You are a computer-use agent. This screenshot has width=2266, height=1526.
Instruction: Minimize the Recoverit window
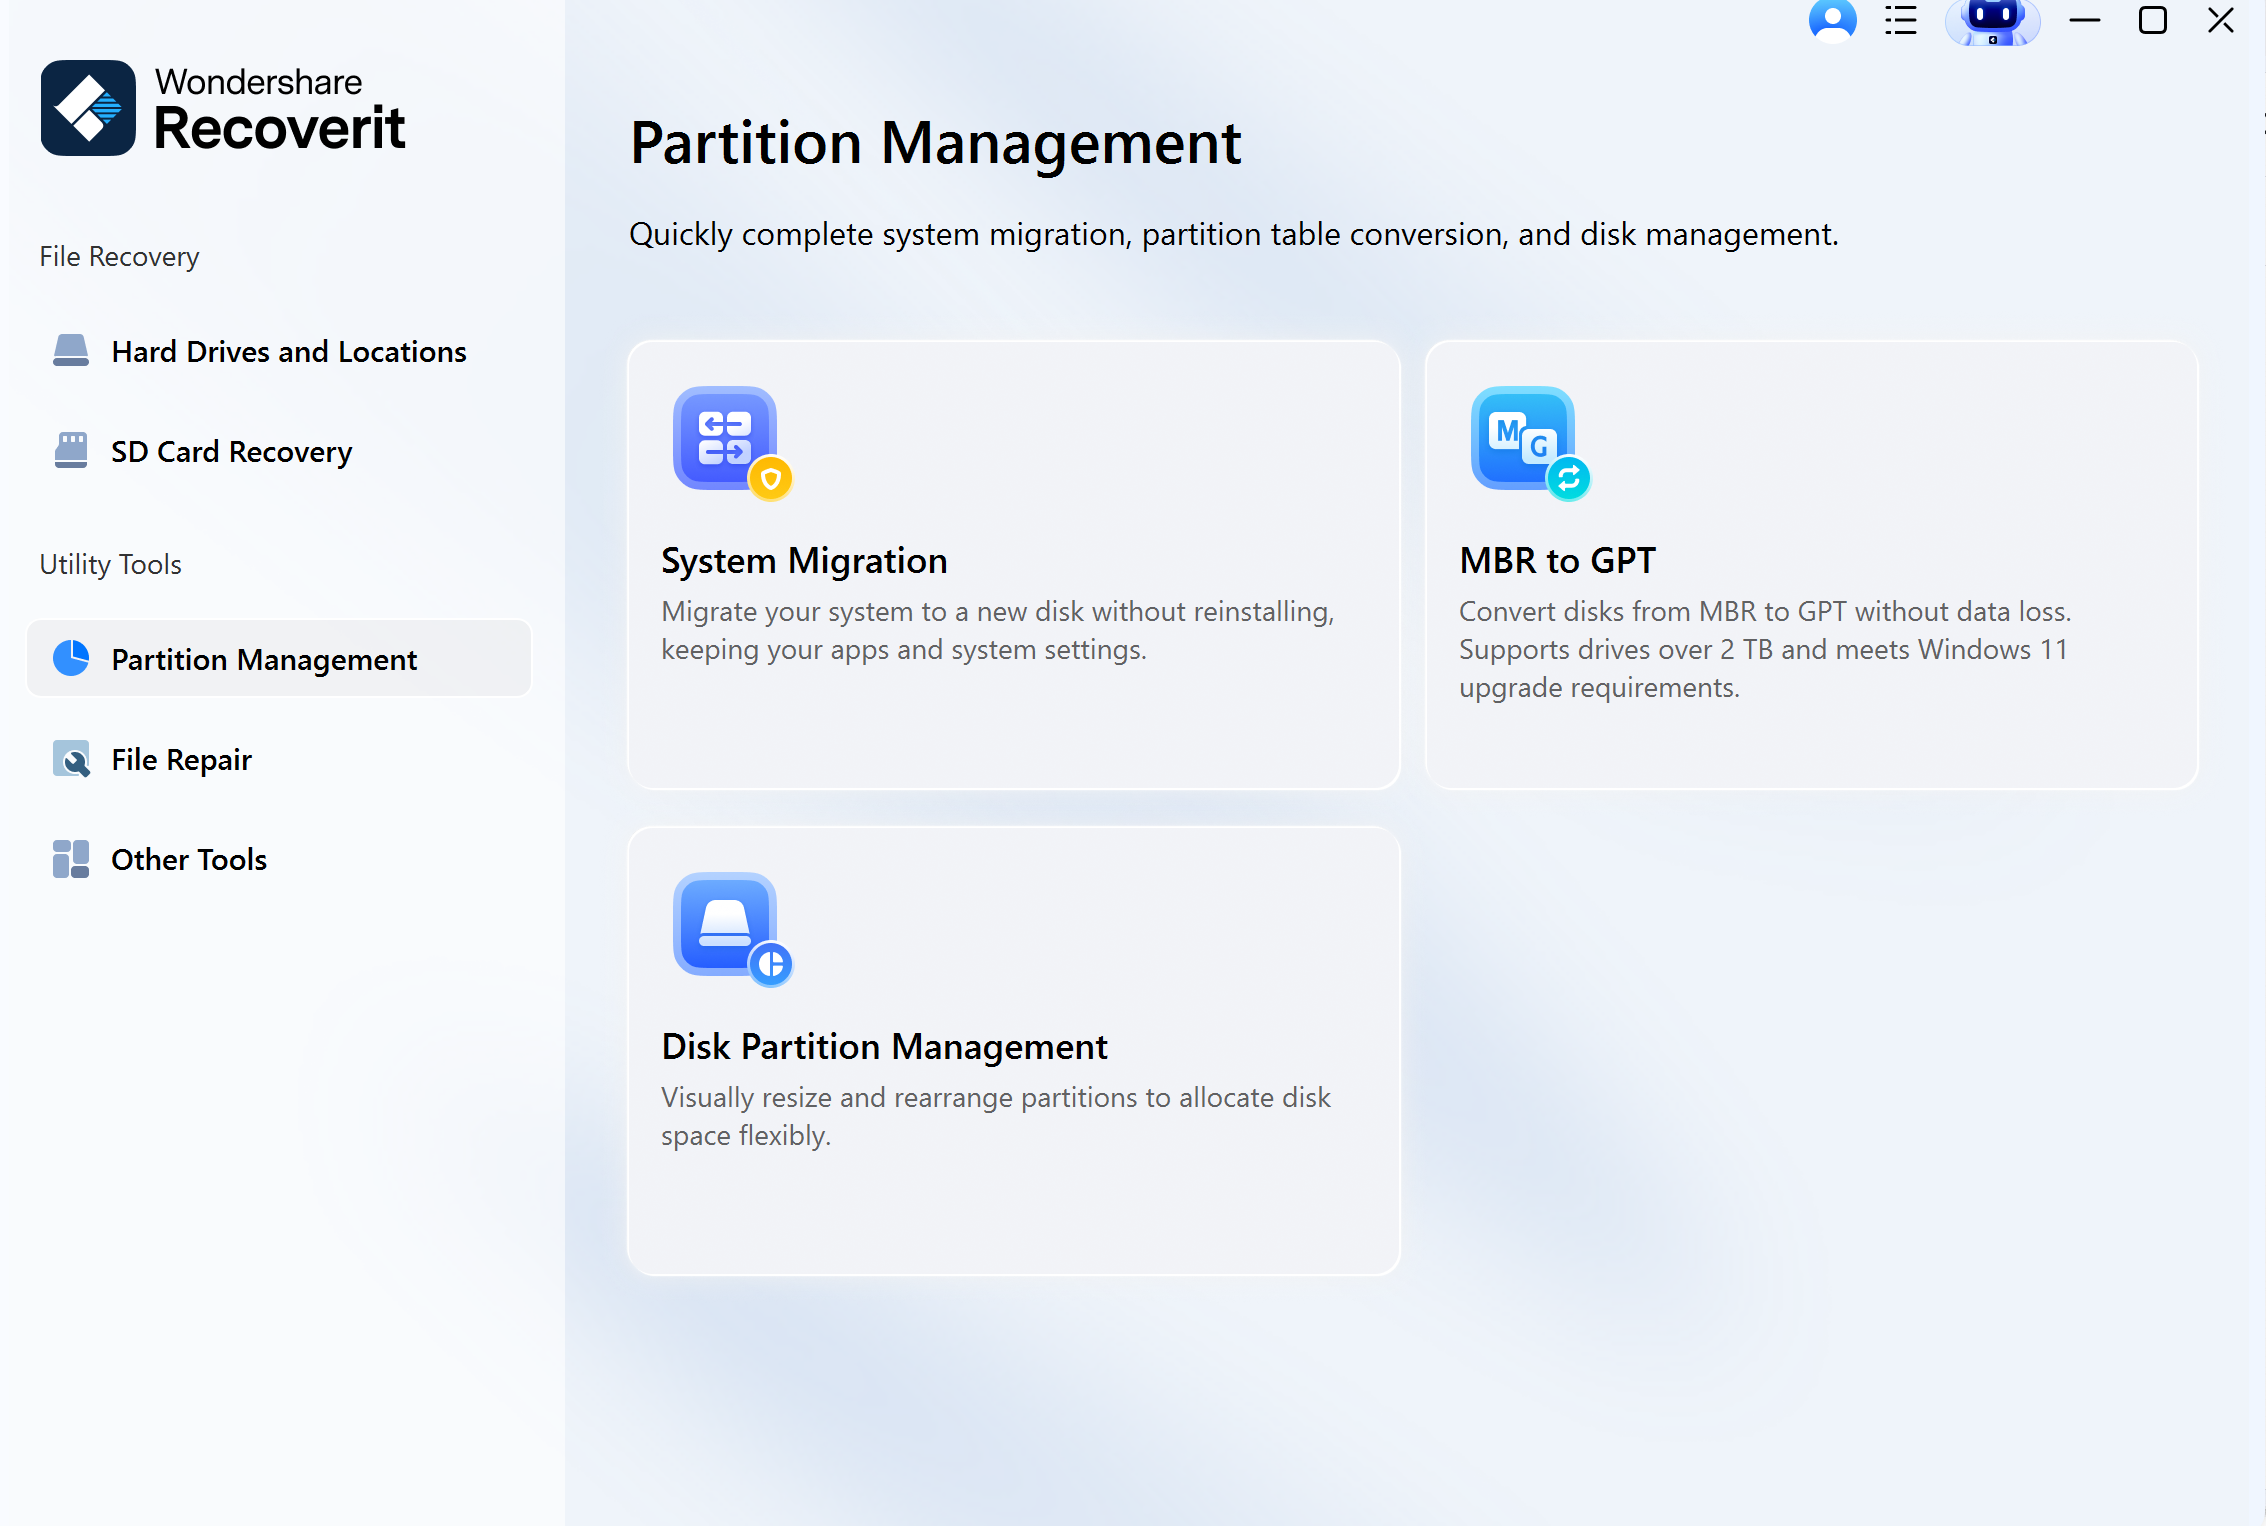point(2084,20)
